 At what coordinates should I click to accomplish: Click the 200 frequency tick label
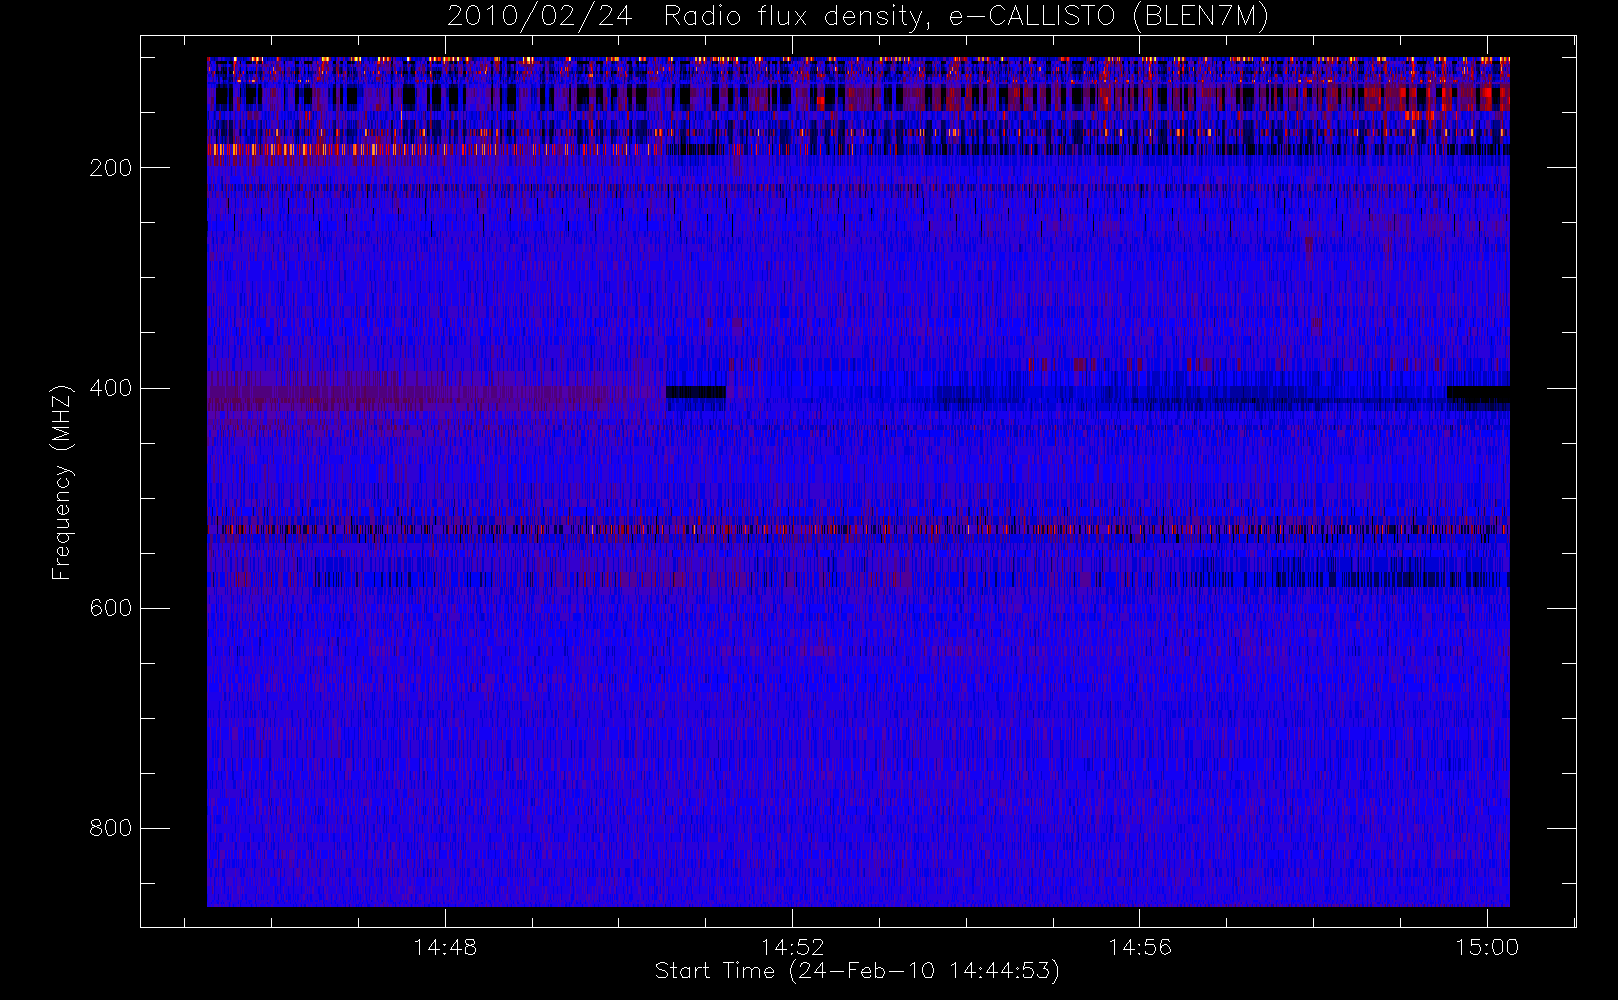click(x=110, y=168)
